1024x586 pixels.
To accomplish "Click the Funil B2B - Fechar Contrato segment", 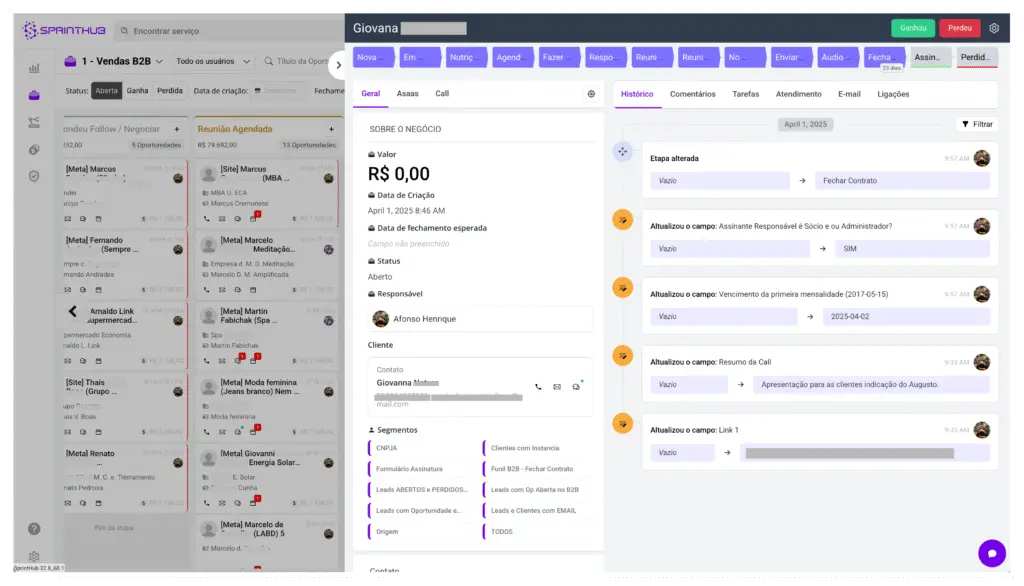I will point(532,469).
